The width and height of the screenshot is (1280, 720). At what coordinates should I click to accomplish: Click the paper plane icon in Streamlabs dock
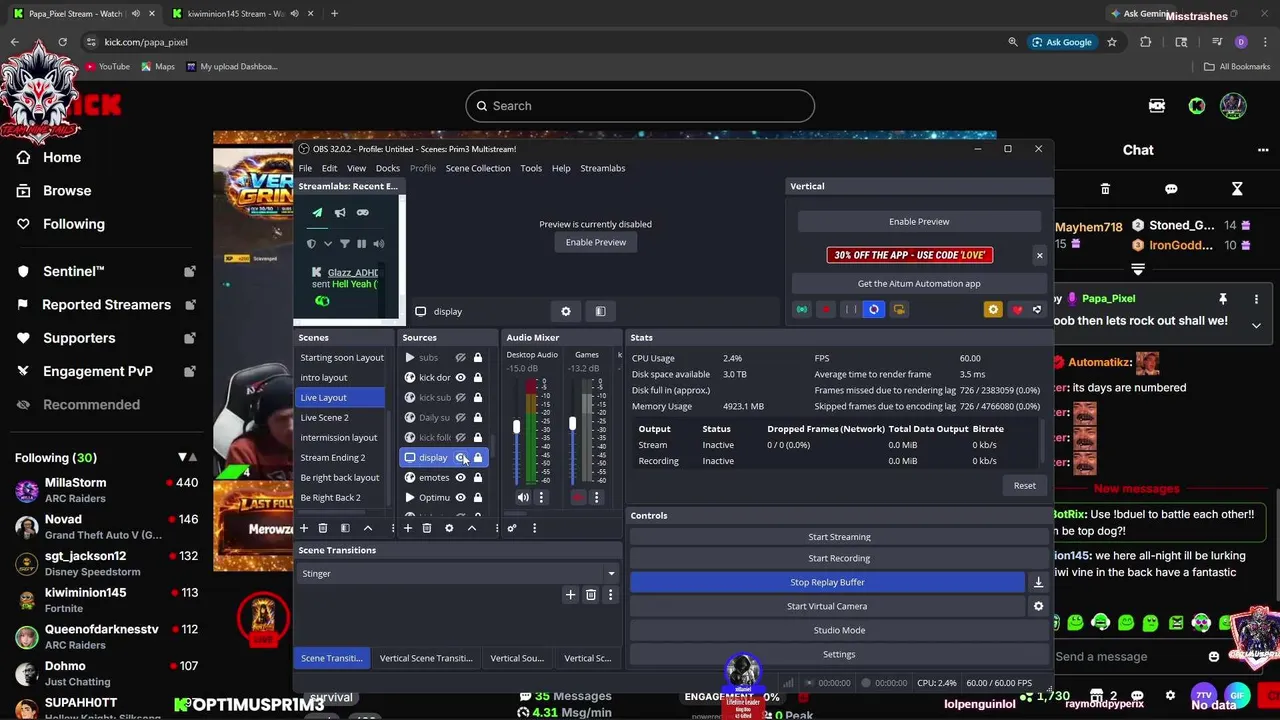(x=317, y=212)
